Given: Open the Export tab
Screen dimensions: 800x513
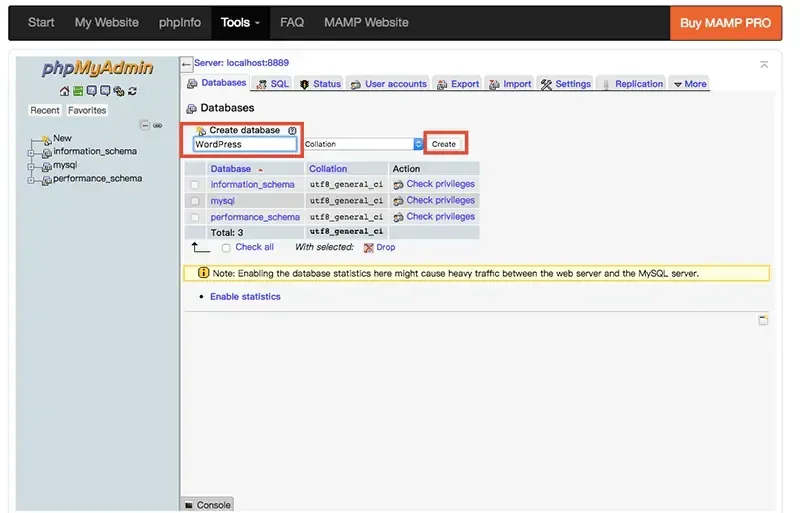Looking at the screenshot, I should pos(458,84).
